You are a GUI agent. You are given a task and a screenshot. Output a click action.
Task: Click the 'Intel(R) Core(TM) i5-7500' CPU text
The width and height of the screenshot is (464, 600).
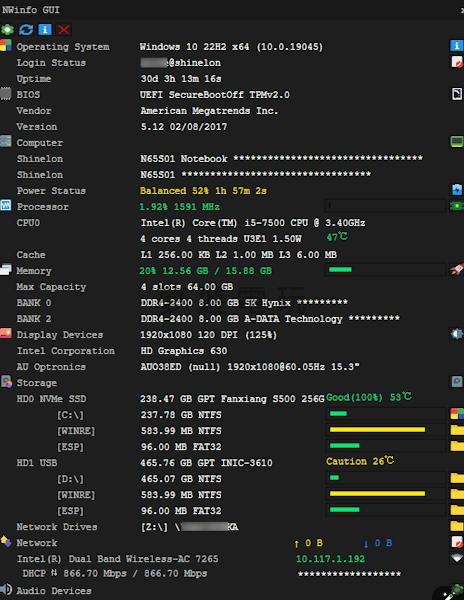coord(212,223)
